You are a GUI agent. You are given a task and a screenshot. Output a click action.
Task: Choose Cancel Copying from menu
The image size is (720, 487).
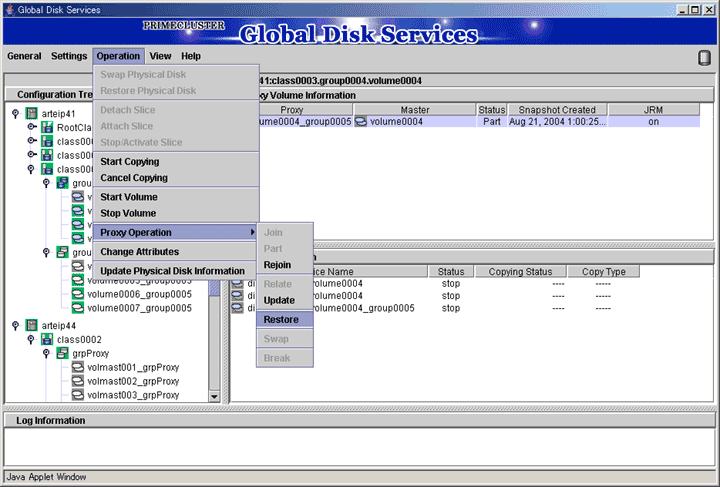click(x=176, y=178)
